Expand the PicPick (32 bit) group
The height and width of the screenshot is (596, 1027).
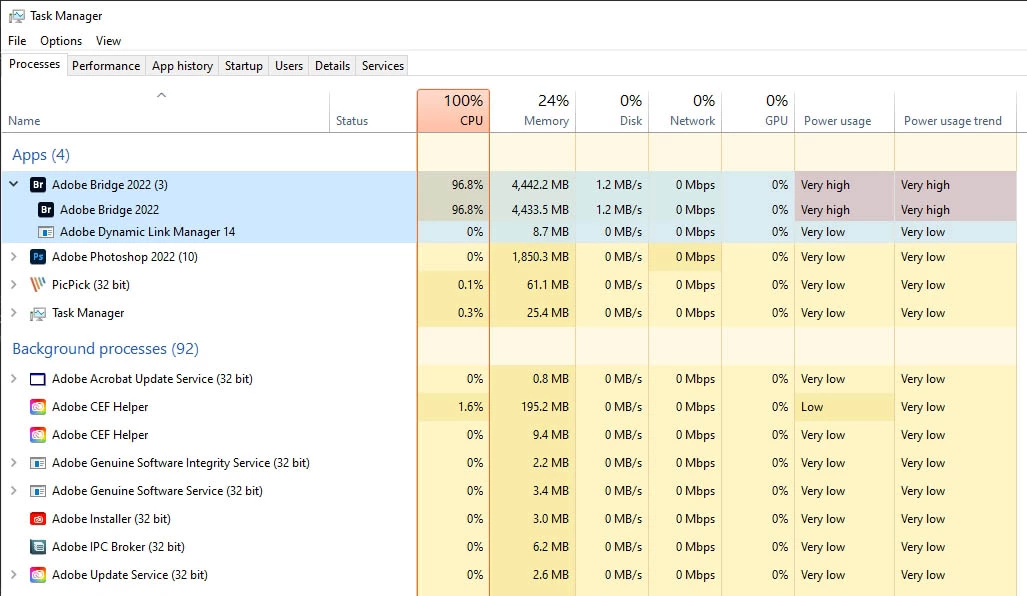(x=14, y=285)
